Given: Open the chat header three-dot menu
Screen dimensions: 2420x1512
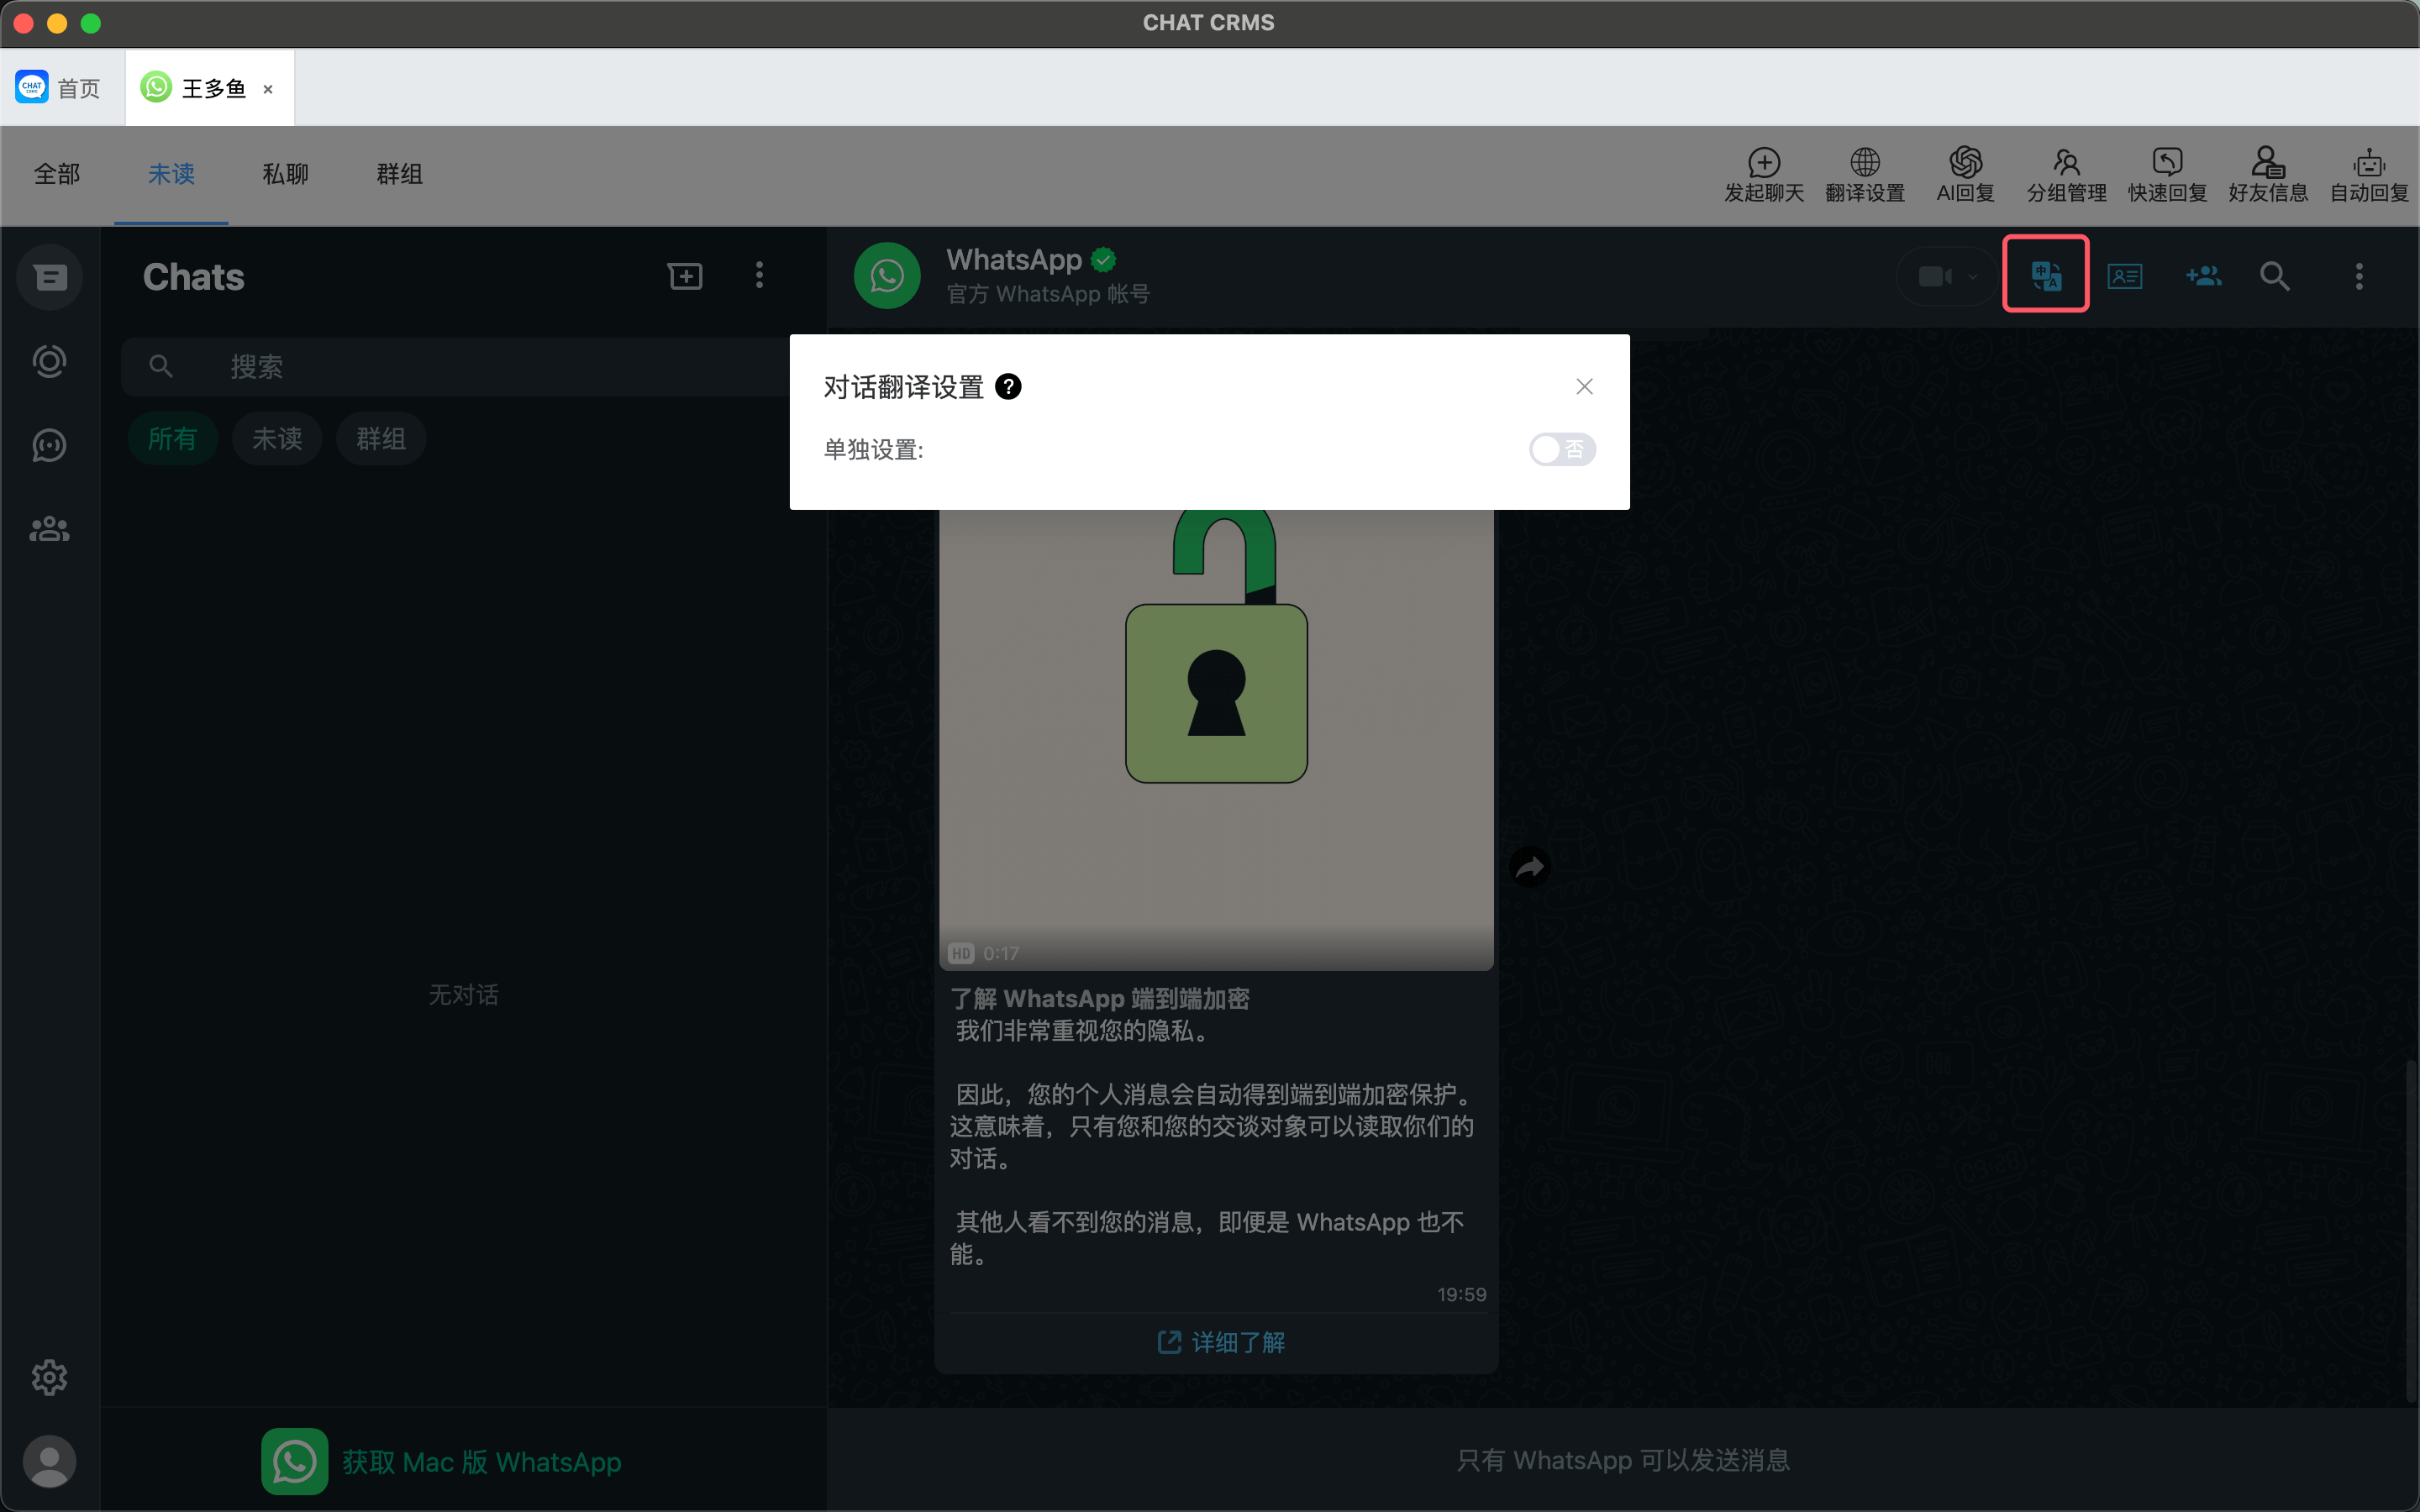Looking at the screenshot, I should (x=2359, y=276).
